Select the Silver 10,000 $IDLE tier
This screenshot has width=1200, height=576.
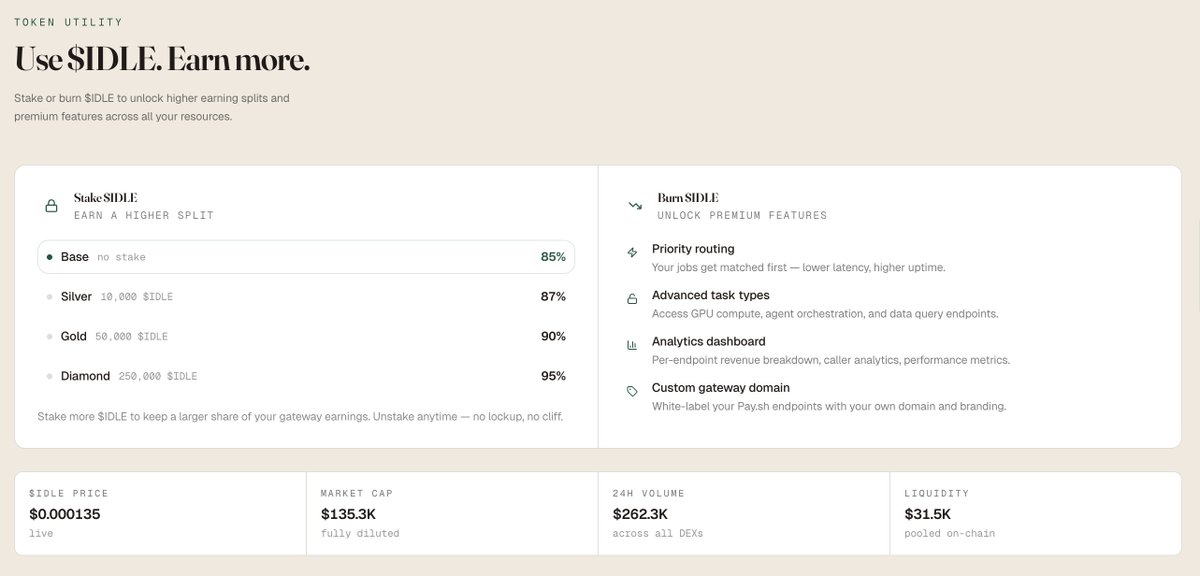coord(306,297)
